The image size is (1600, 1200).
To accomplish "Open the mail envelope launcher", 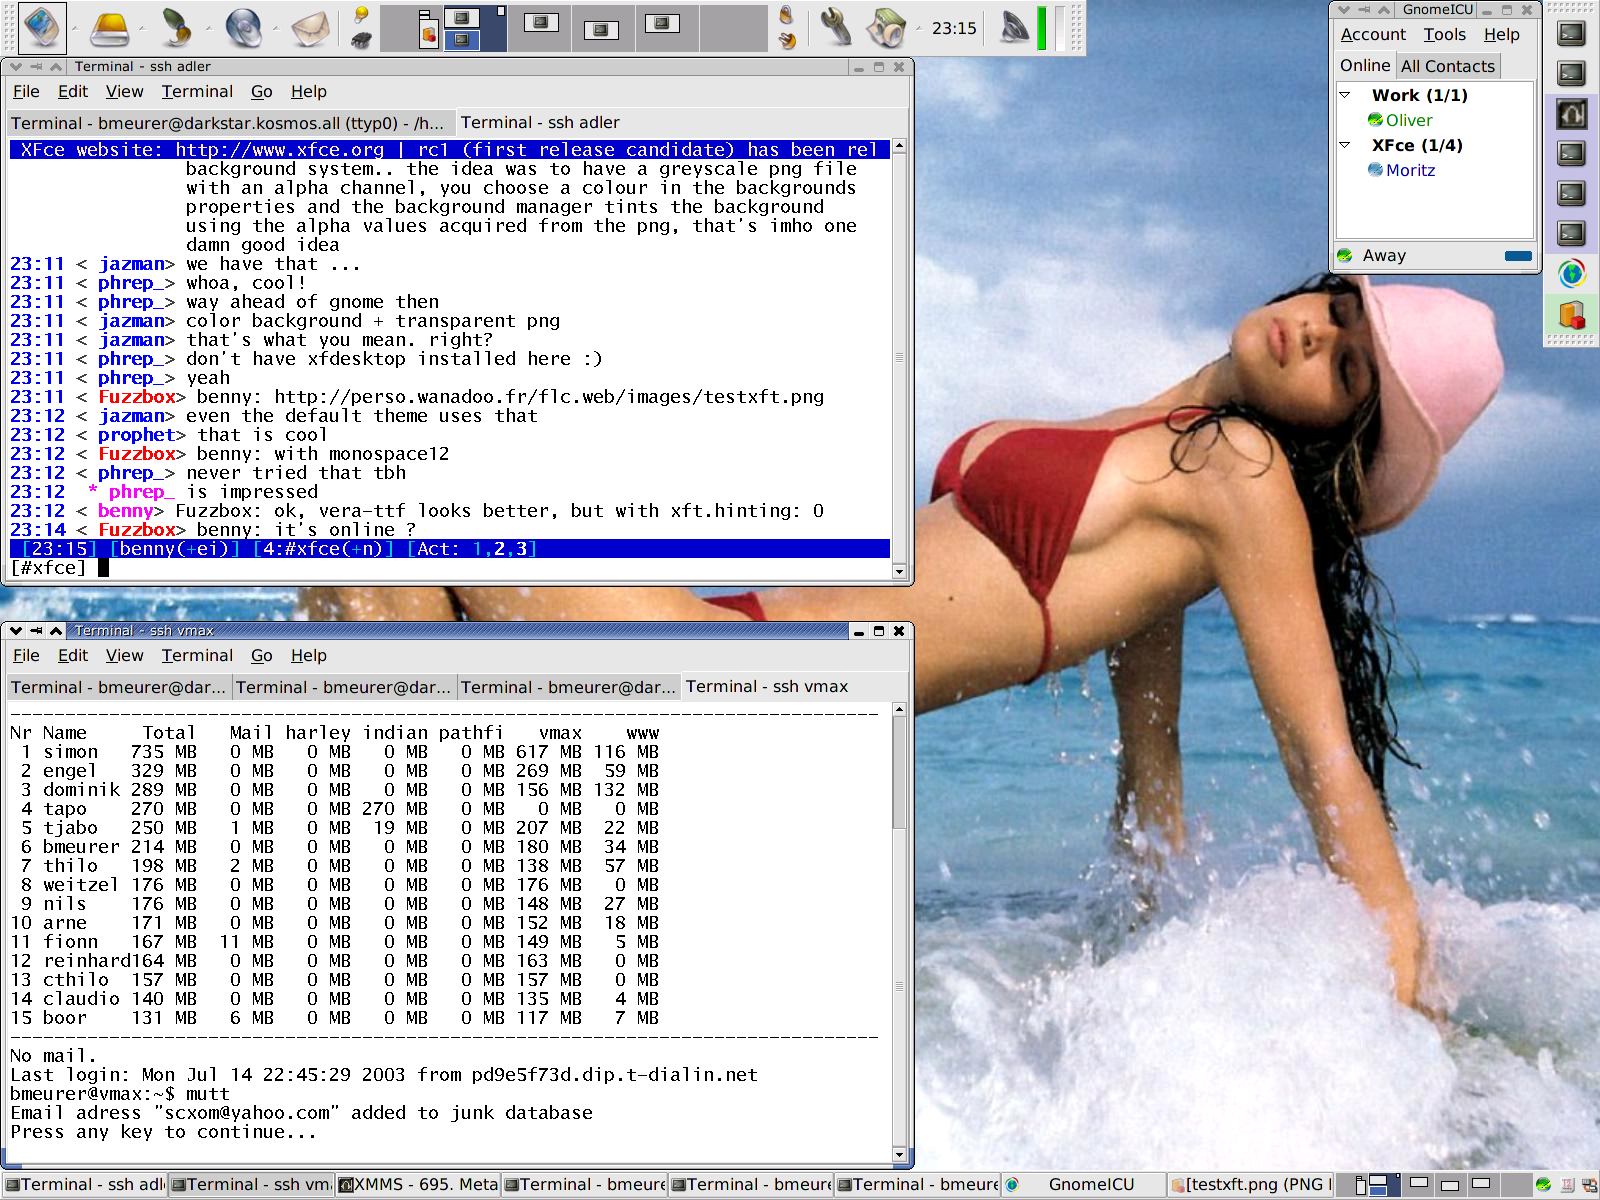I will pos(311,28).
